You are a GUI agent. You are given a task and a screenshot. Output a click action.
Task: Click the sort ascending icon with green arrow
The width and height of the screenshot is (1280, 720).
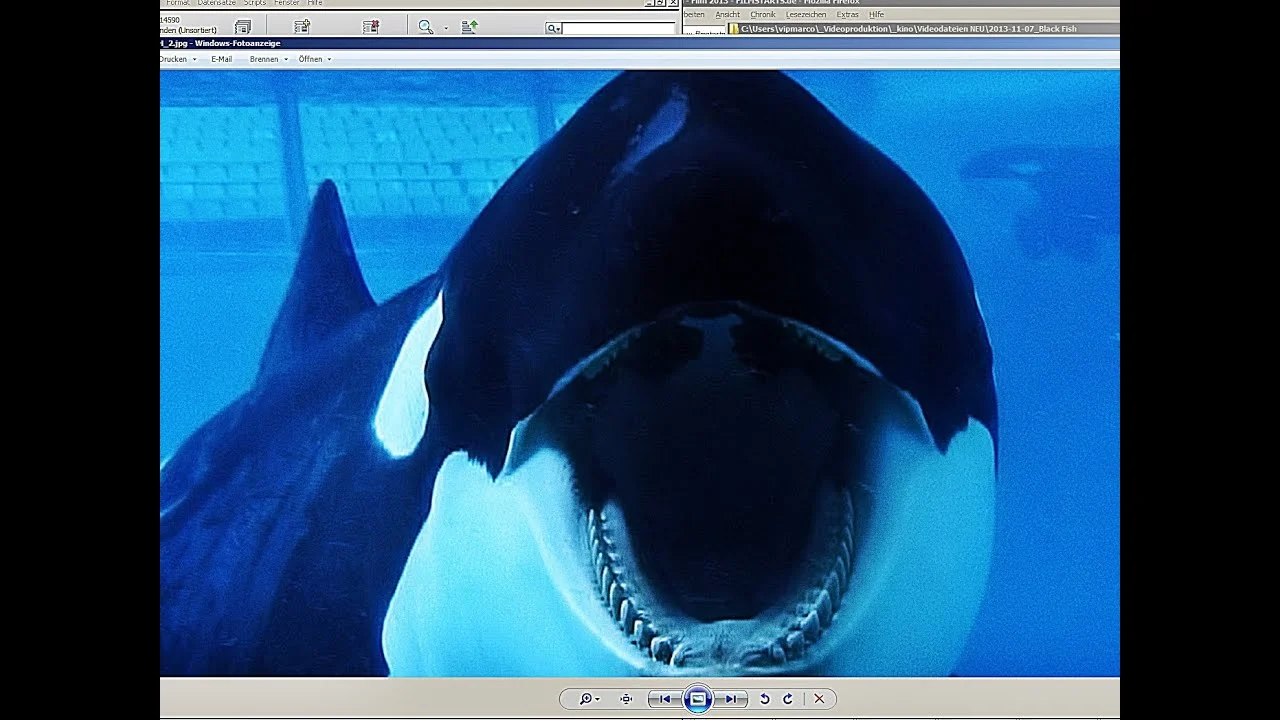469,27
